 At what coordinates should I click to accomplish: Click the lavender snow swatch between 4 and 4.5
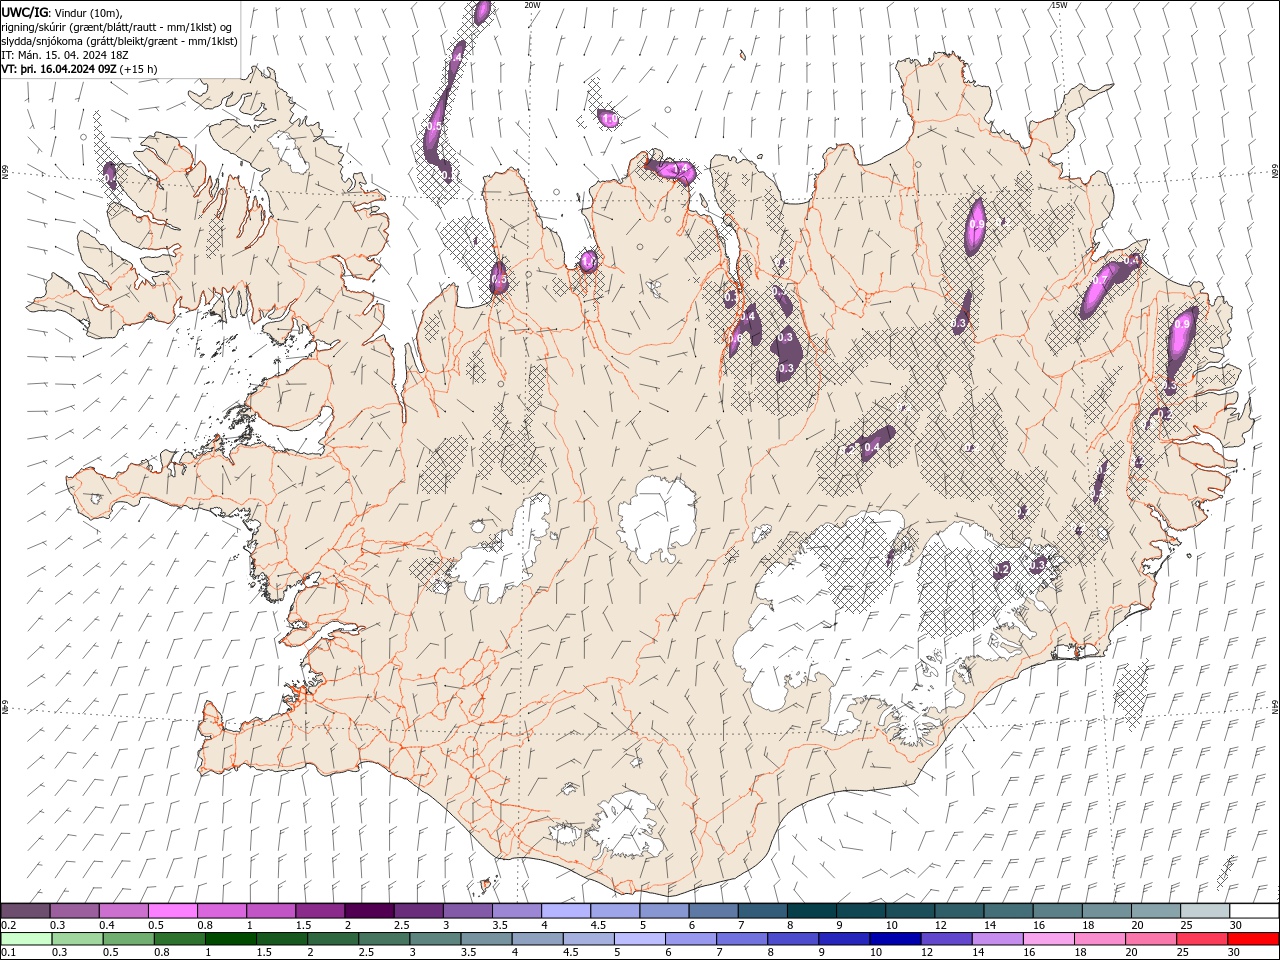565,911
